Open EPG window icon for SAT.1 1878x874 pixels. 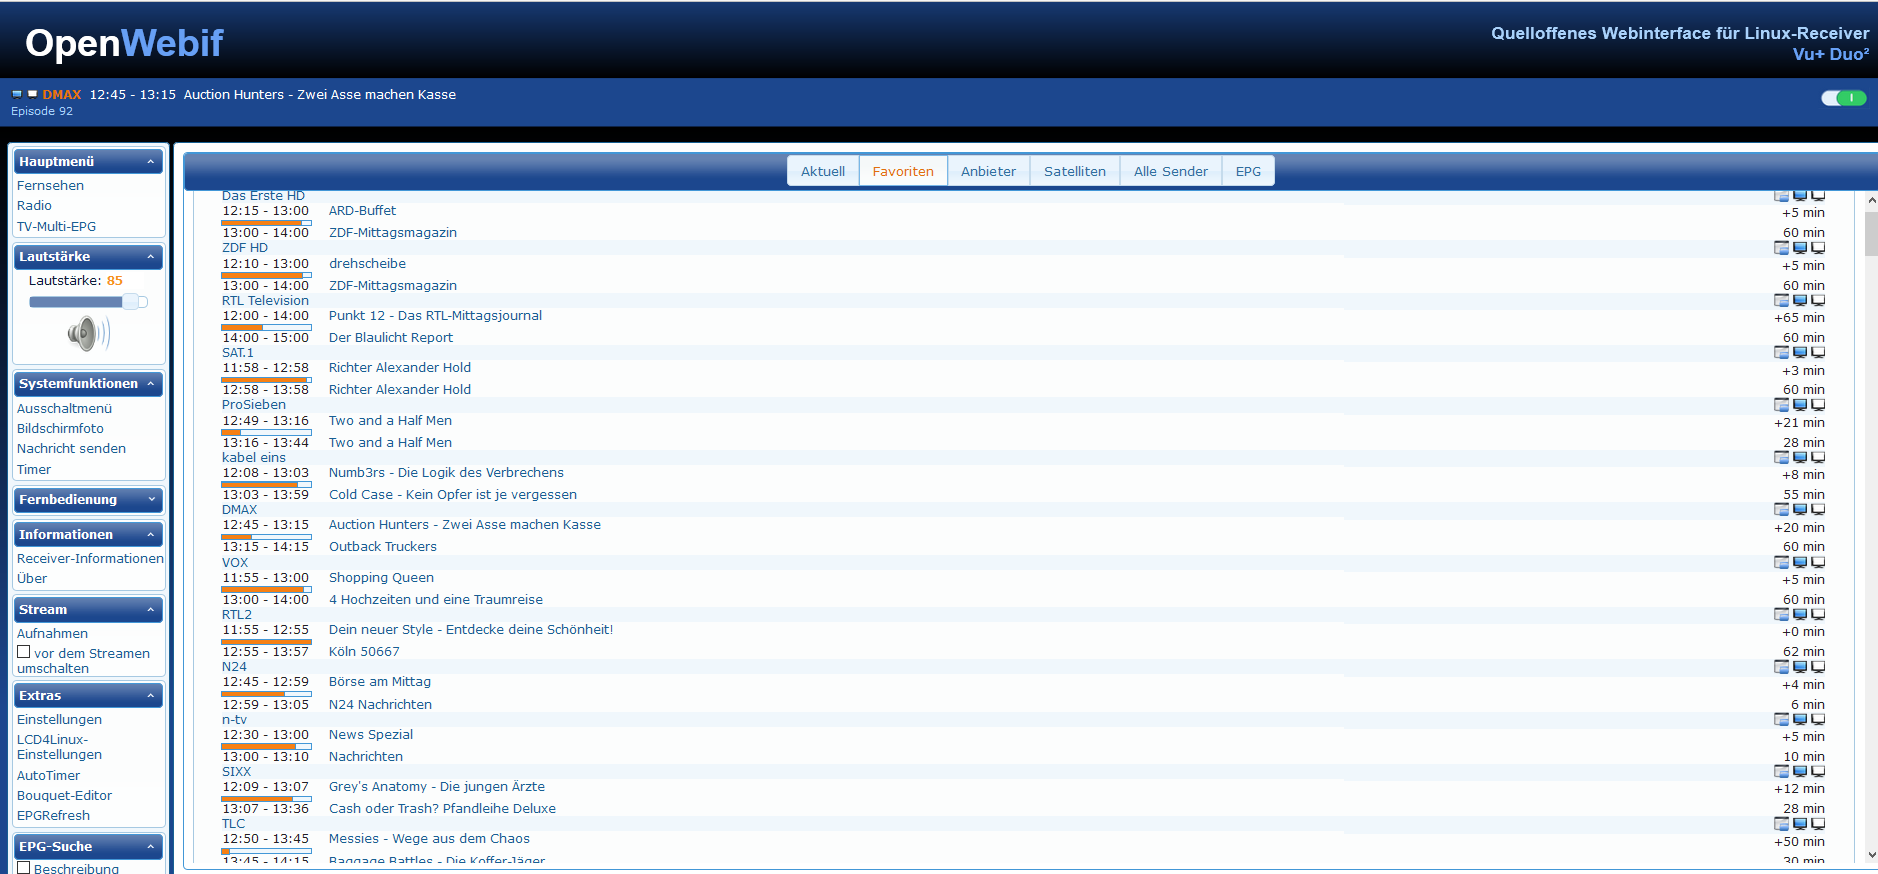1782,352
